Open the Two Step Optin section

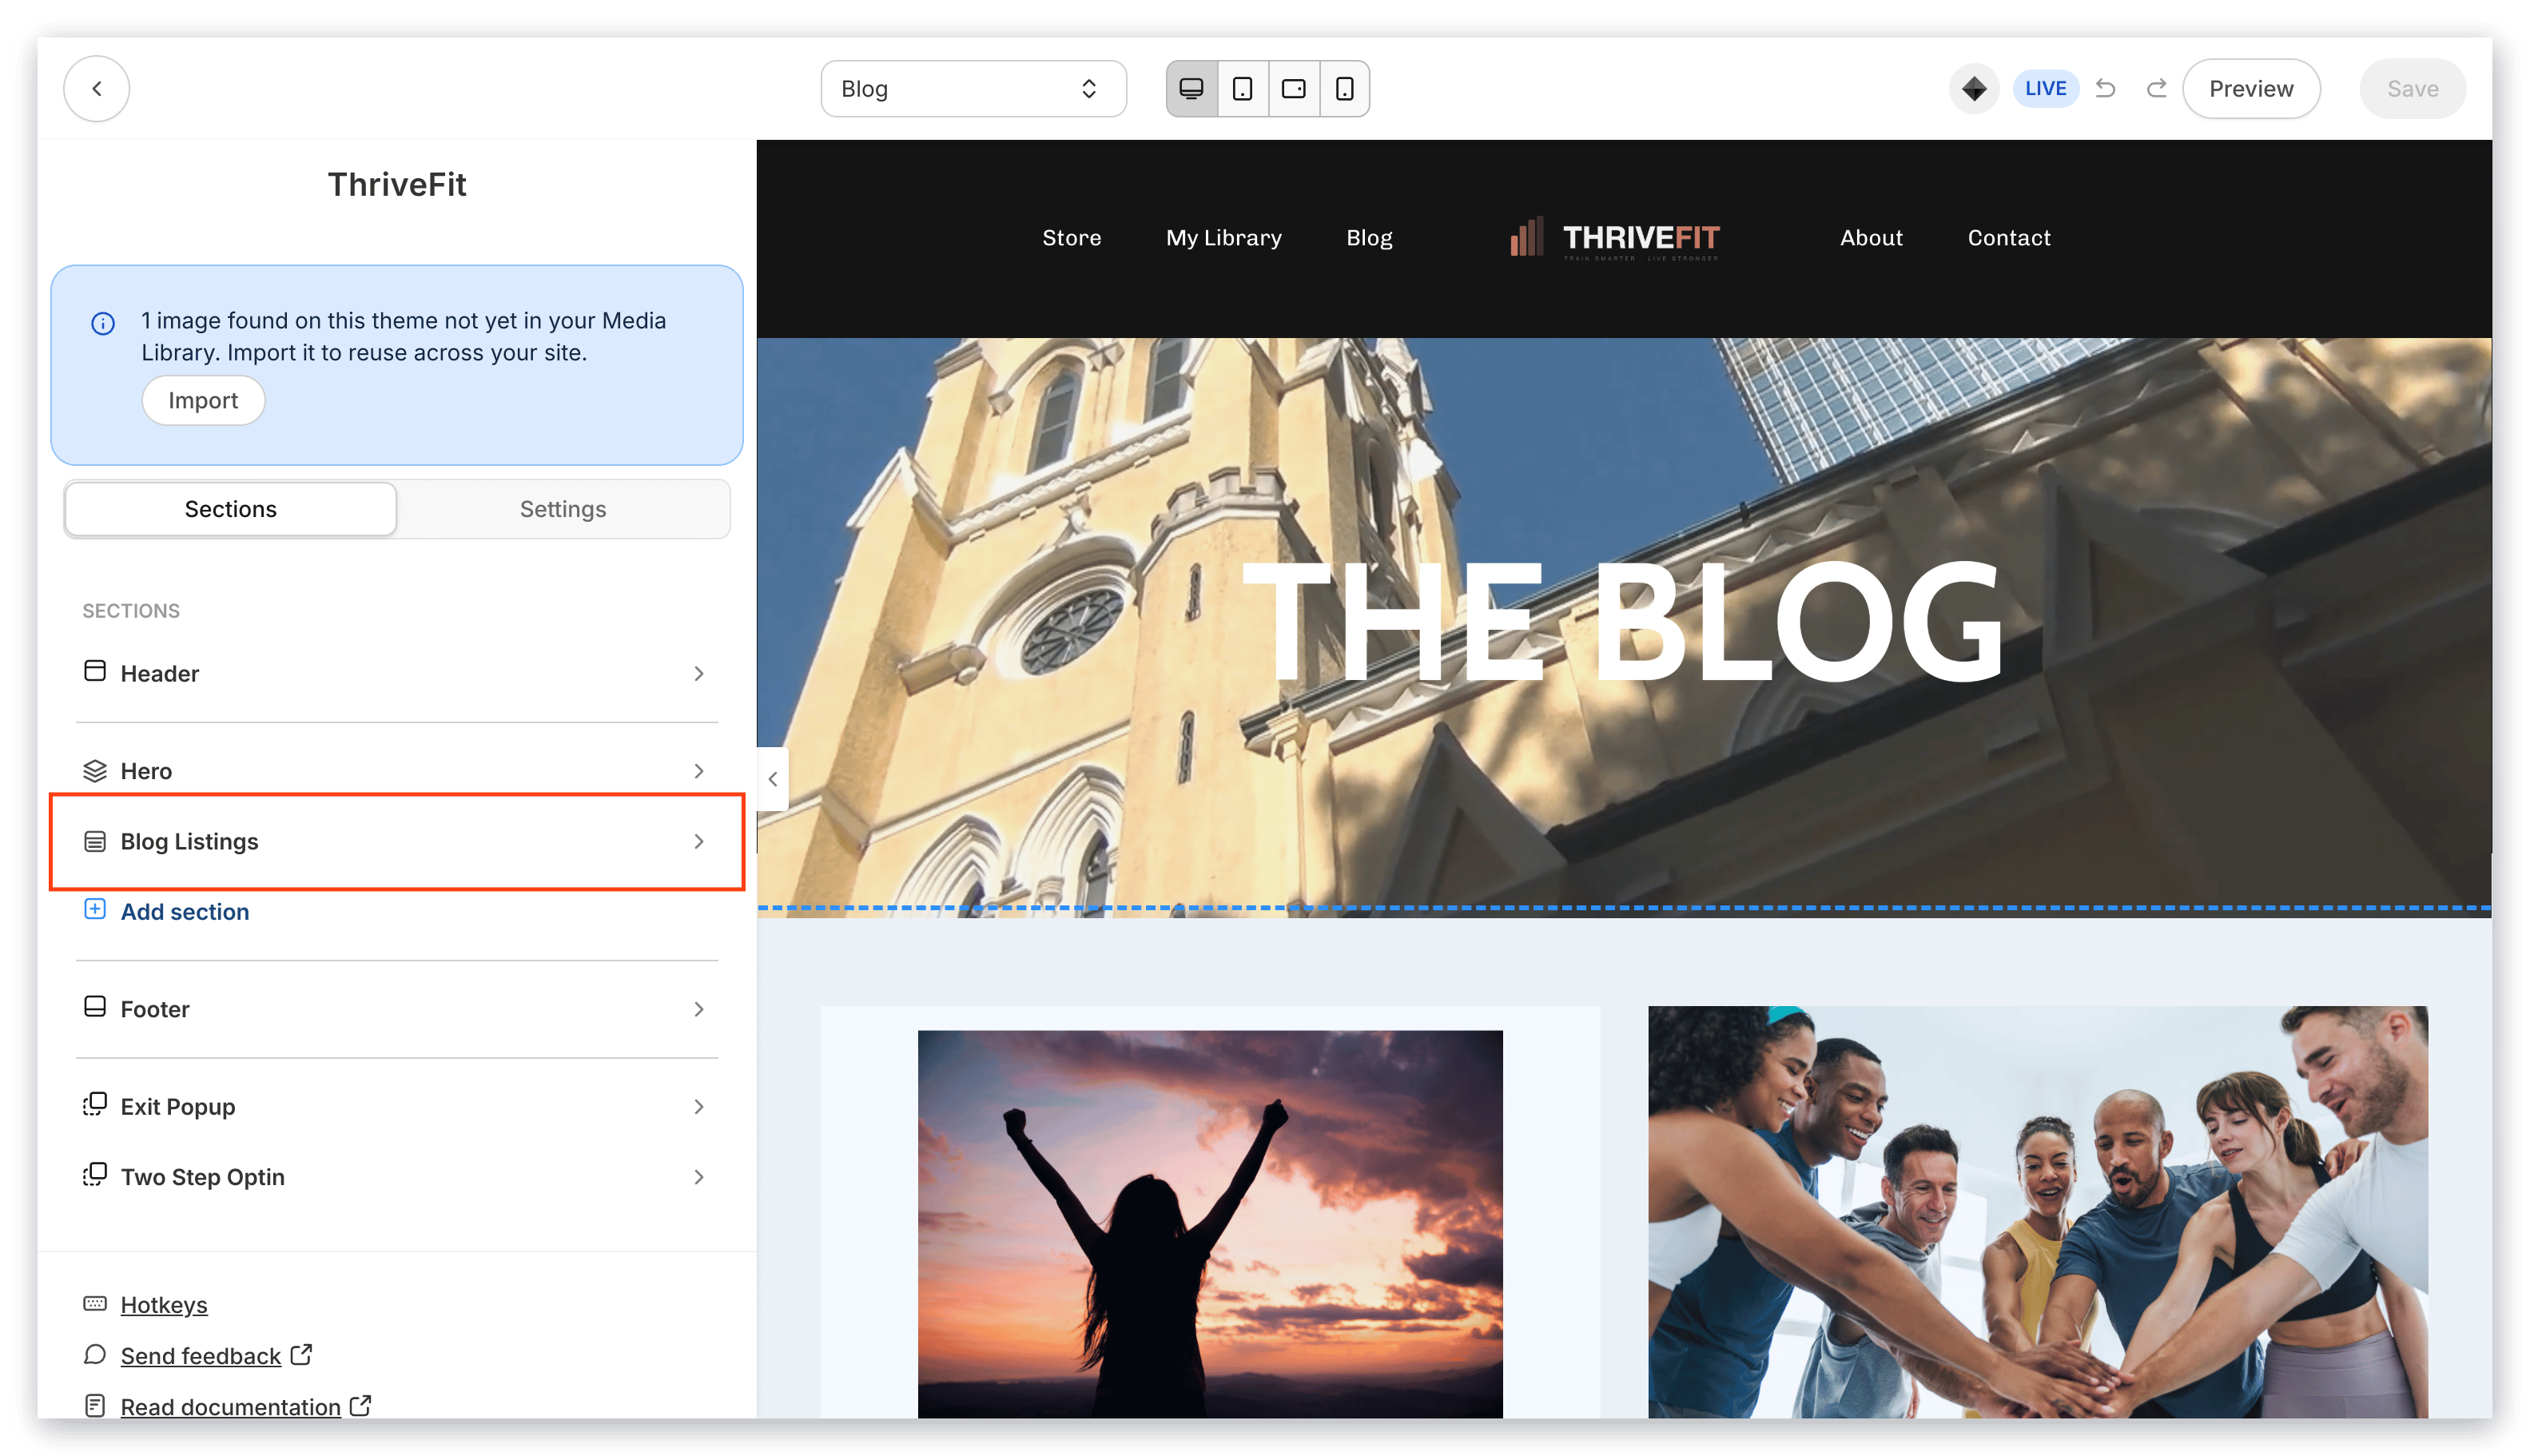click(397, 1176)
